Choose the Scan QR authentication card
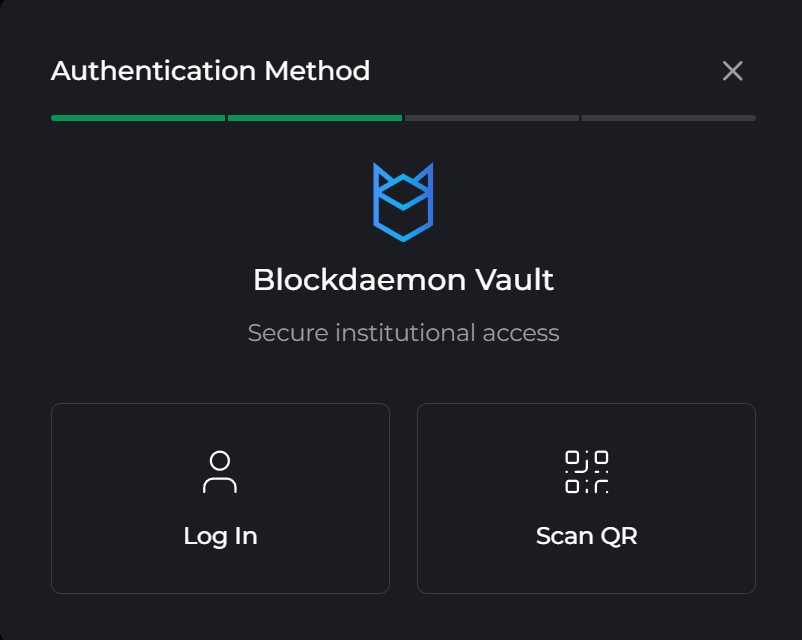The width and height of the screenshot is (802, 640). 586,498
